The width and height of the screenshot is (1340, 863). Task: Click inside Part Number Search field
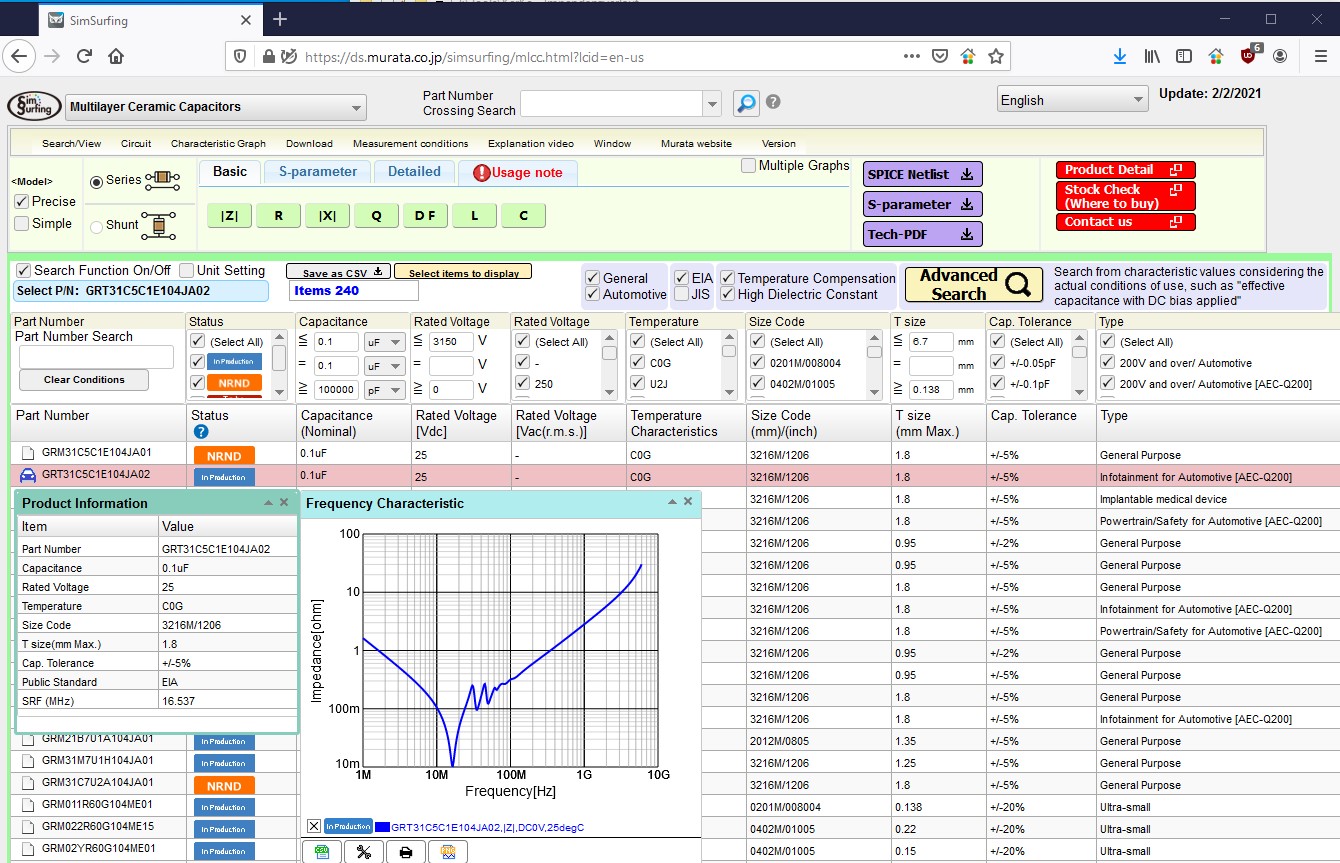(x=96, y=357)
